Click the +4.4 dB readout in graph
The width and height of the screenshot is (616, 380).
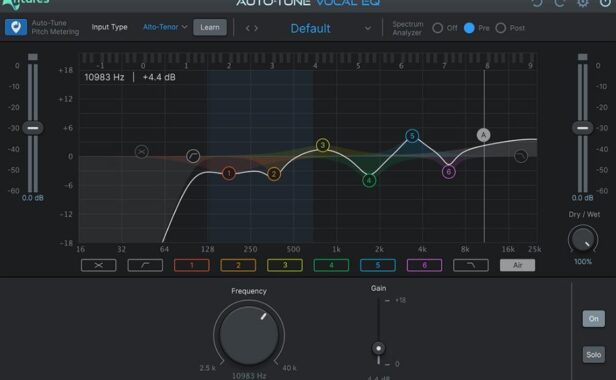tap(159, 77)
